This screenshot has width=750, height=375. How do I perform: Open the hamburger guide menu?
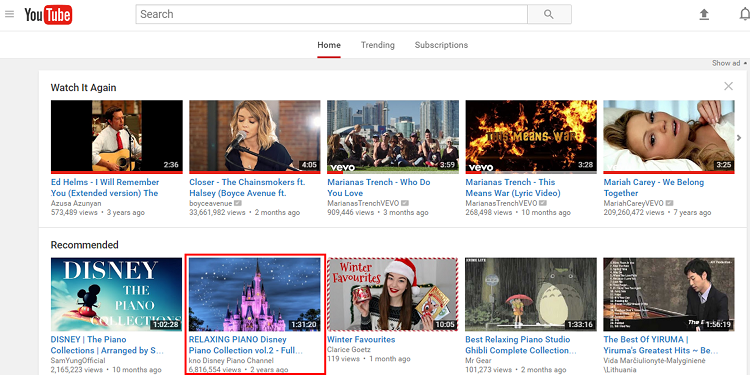pyautogui.click(x=10, y=14)
